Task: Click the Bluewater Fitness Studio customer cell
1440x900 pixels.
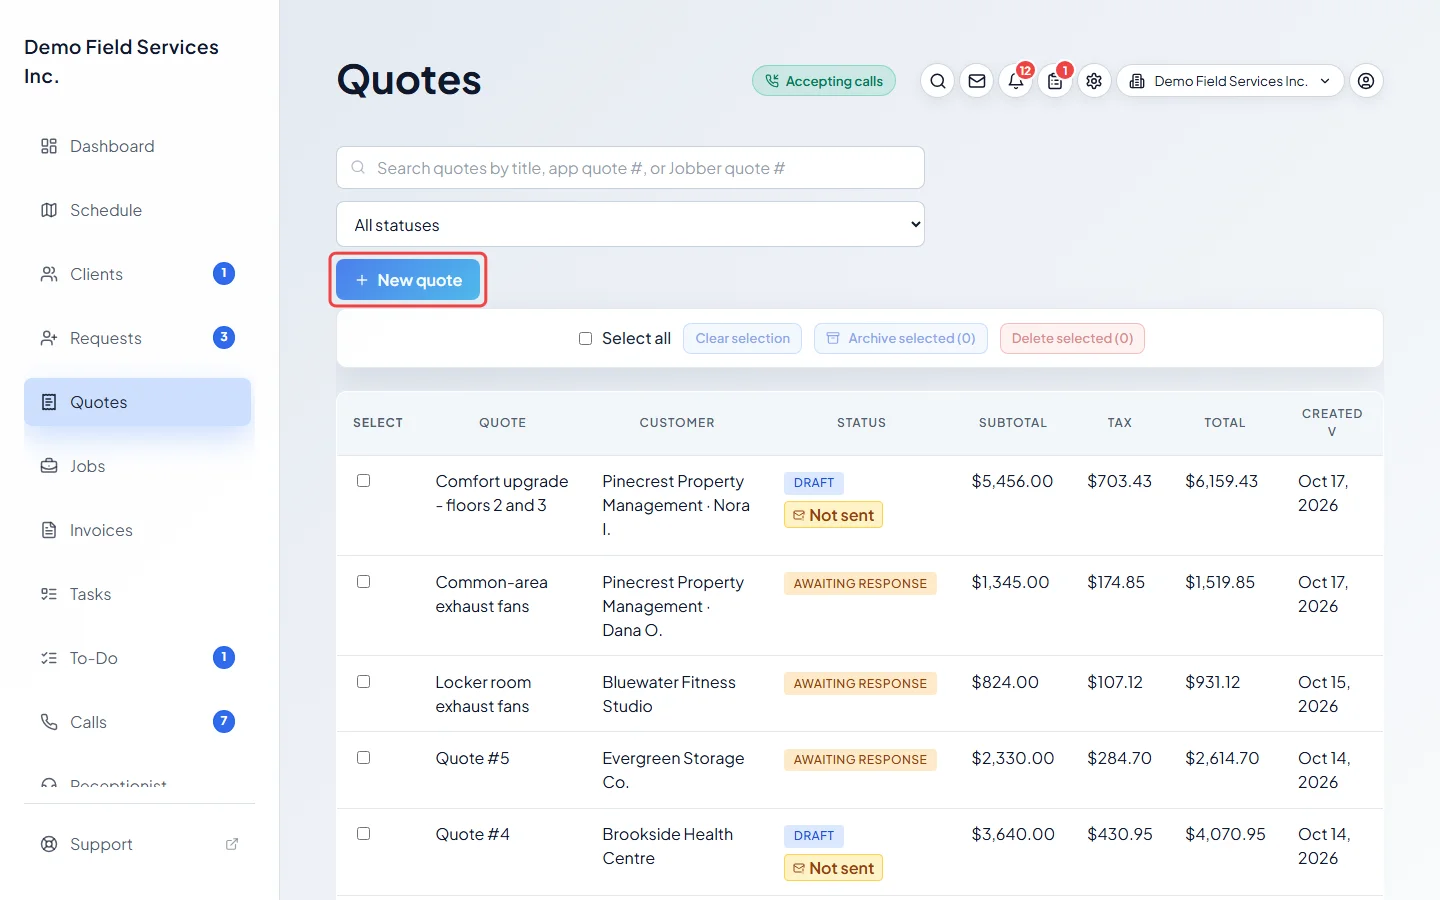Action: pos(669,694)
